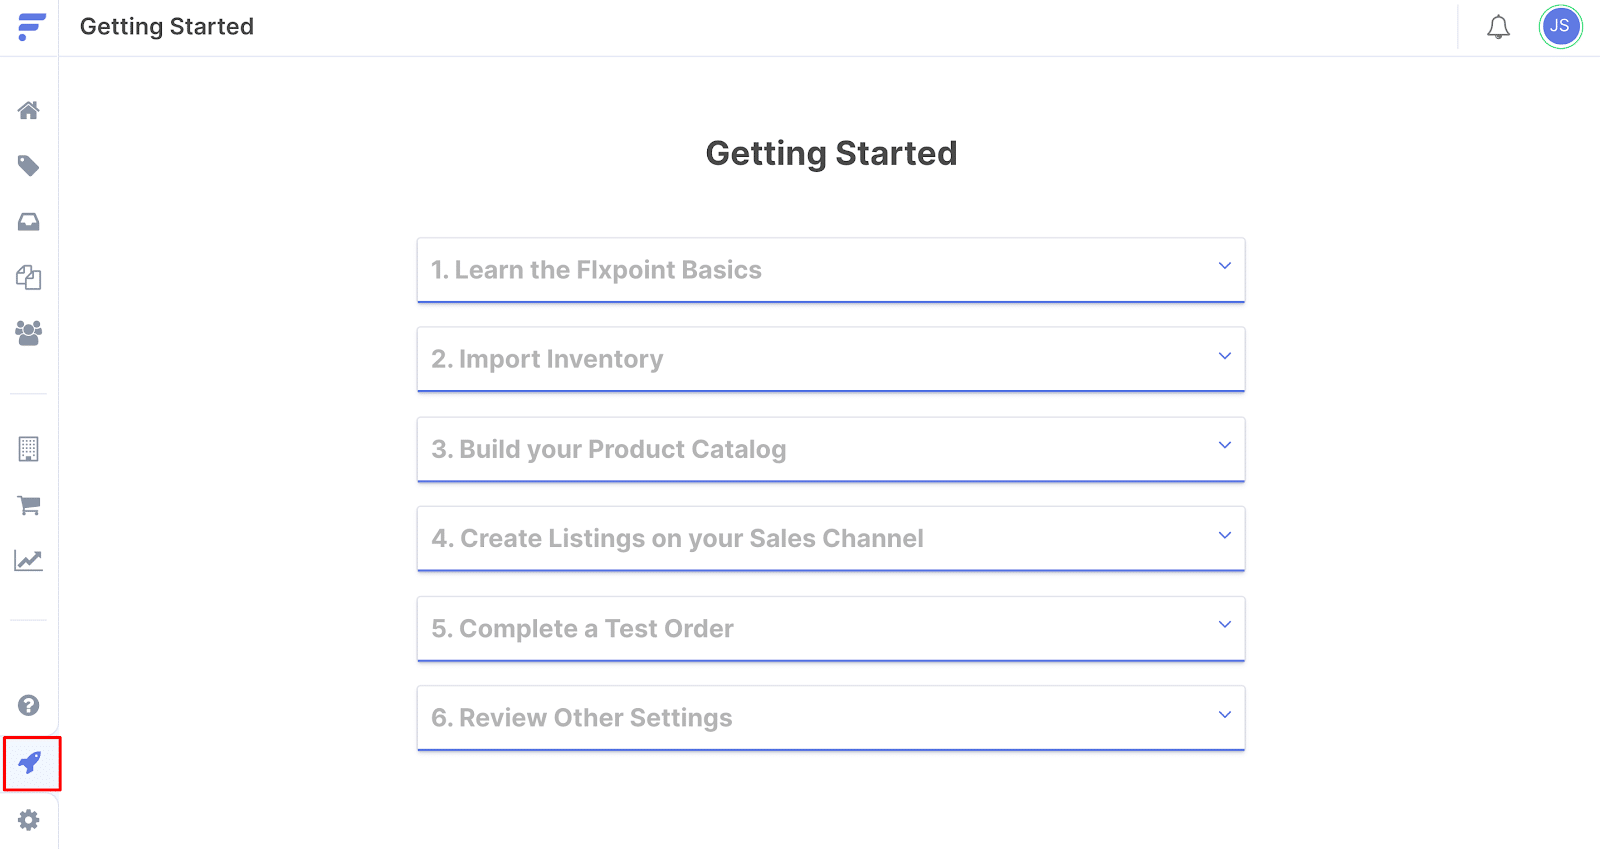This screenshot has width=1600, height=849.
Task: Click the Flxpoint logo icon
Action: 32,27
